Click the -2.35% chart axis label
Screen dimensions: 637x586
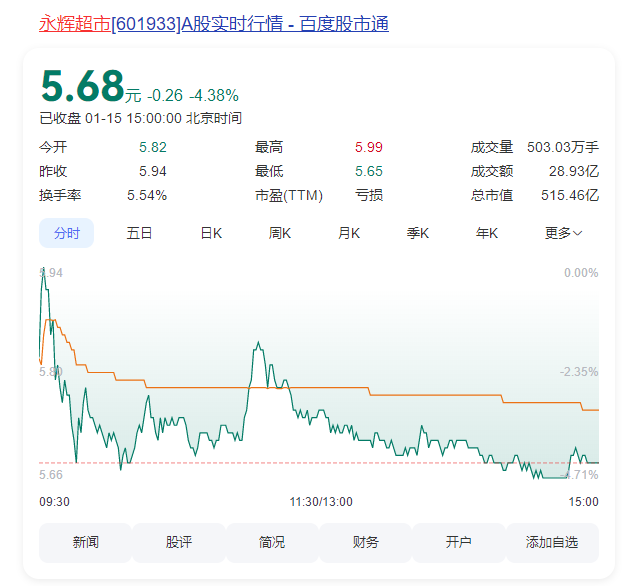[x=578, y=372]
